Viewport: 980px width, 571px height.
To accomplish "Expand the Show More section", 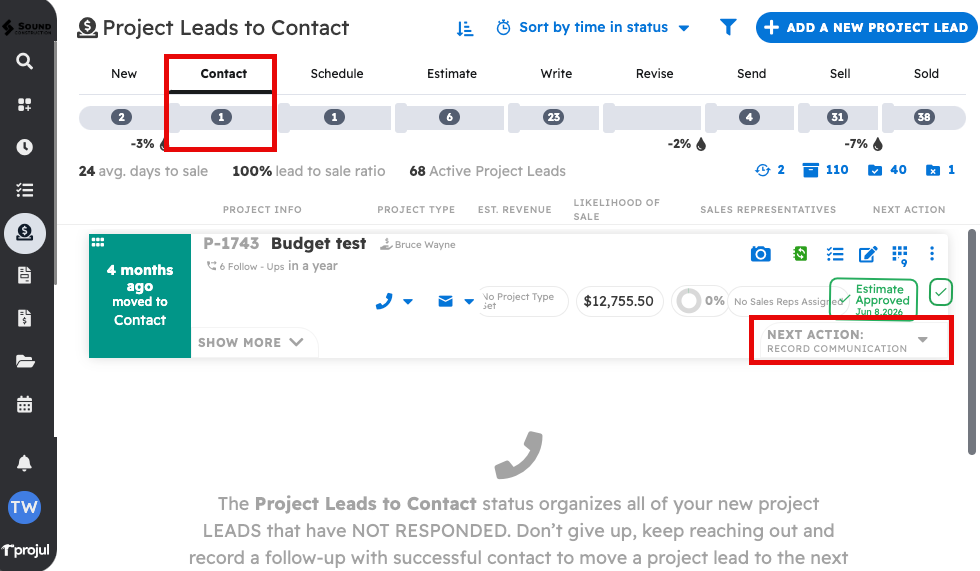I will (x=251, y=342).
